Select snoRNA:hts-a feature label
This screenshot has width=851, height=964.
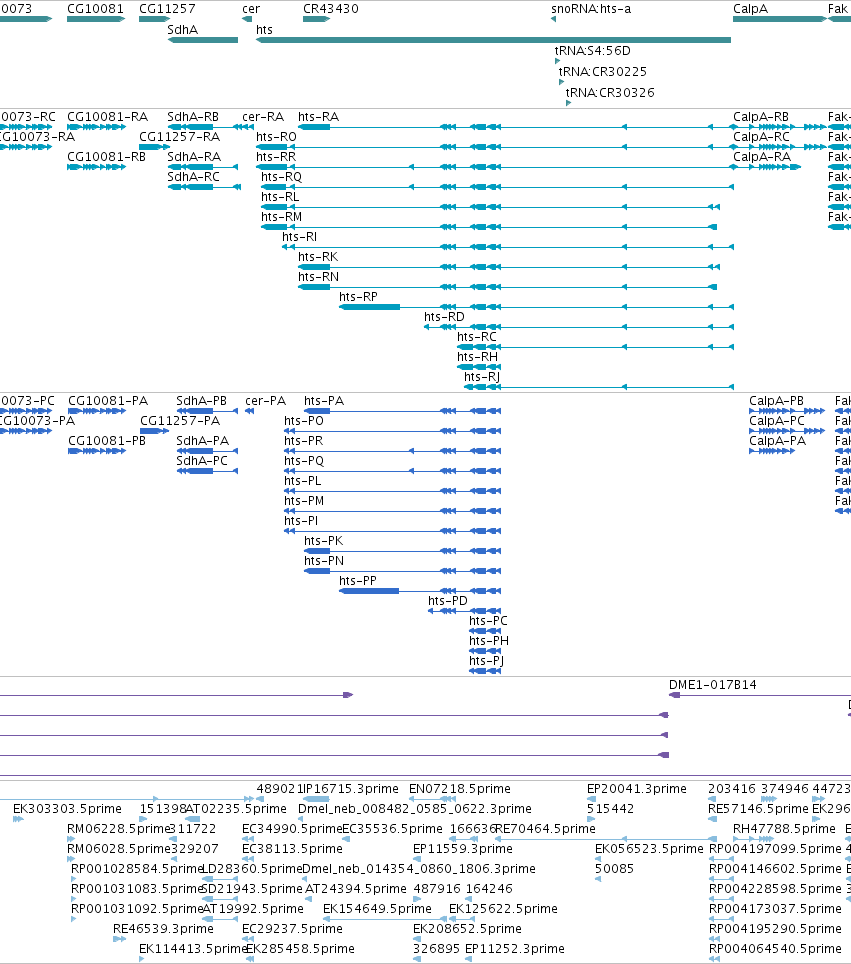click(x=591, y=9)
